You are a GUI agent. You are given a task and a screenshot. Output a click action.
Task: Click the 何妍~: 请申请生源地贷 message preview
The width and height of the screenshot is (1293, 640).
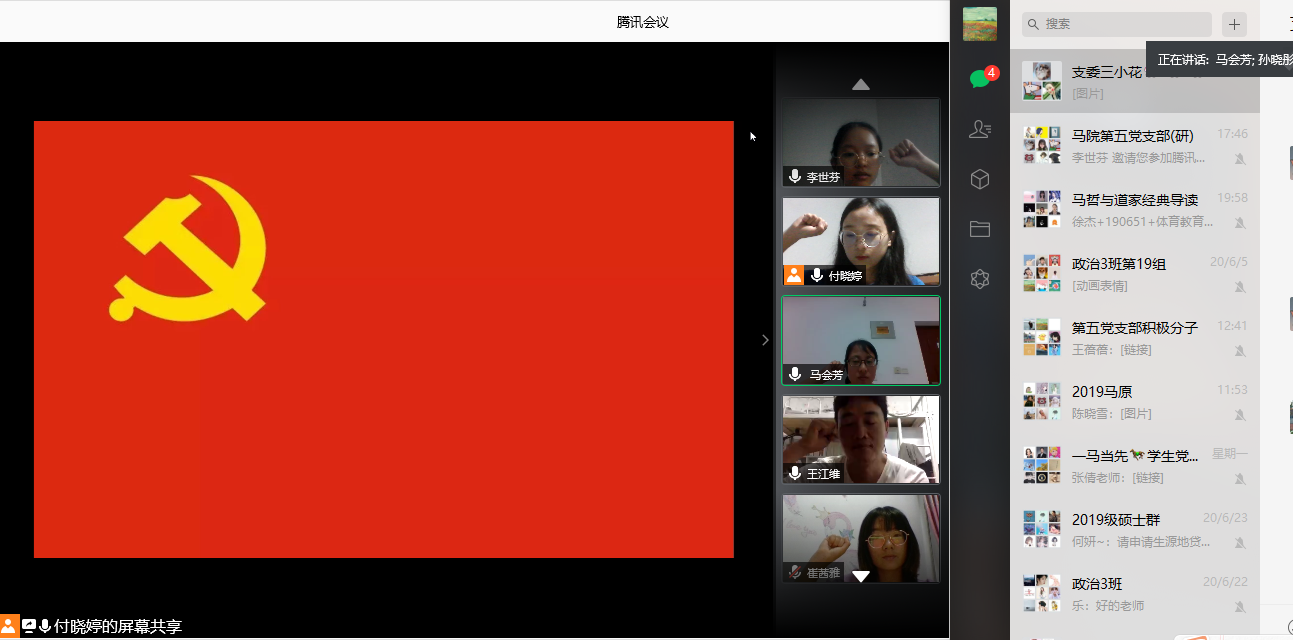pos(1141,542)
